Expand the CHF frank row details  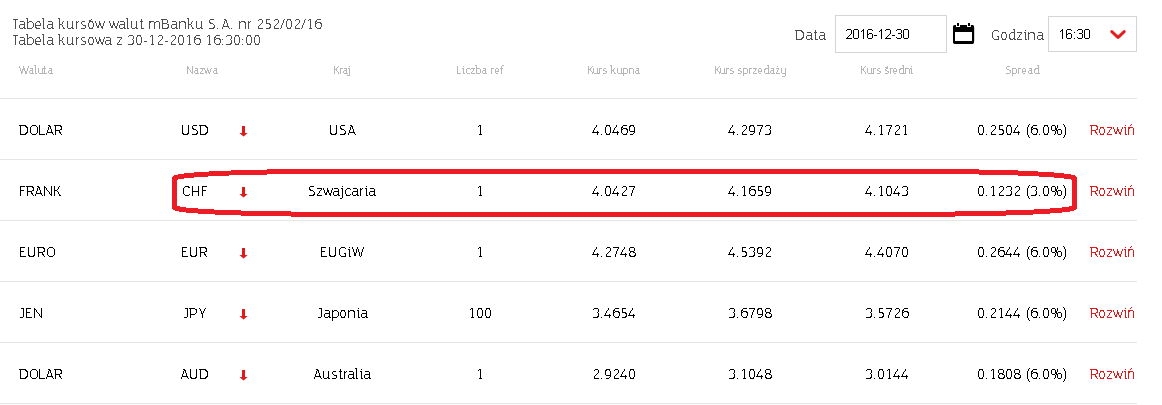(x=1112, y=191)
